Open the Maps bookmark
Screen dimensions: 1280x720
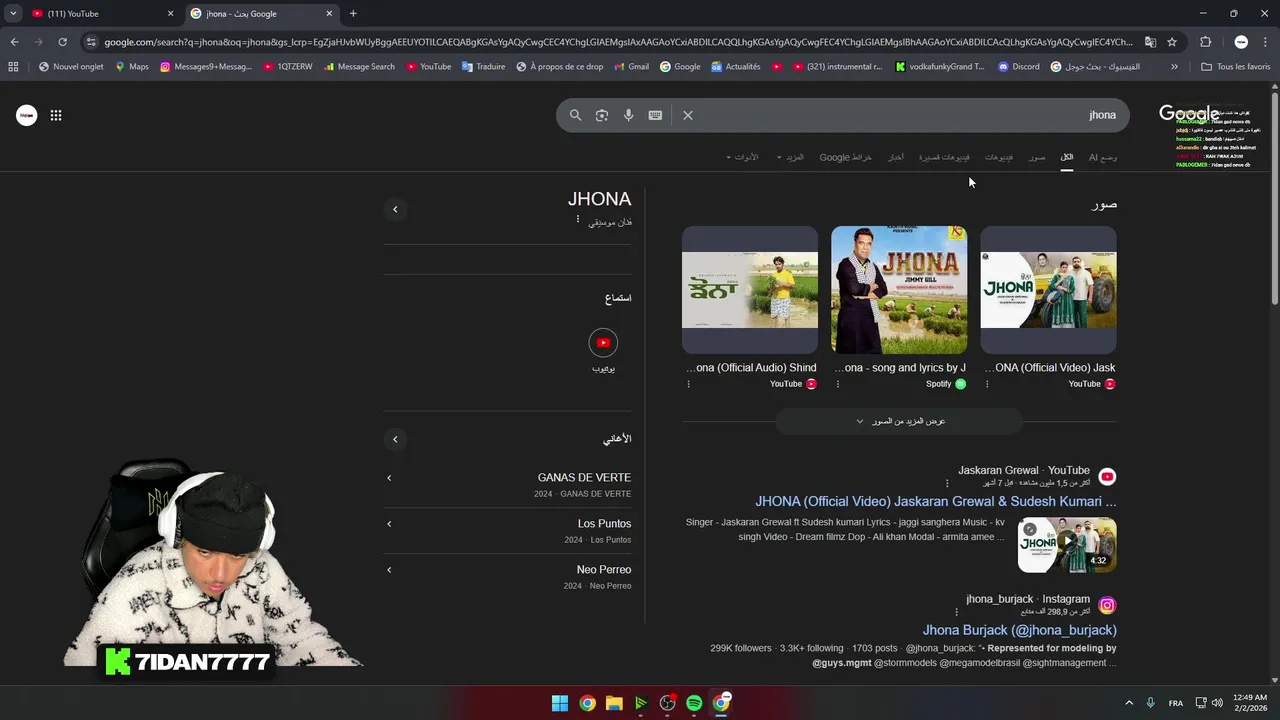(131, 67)
